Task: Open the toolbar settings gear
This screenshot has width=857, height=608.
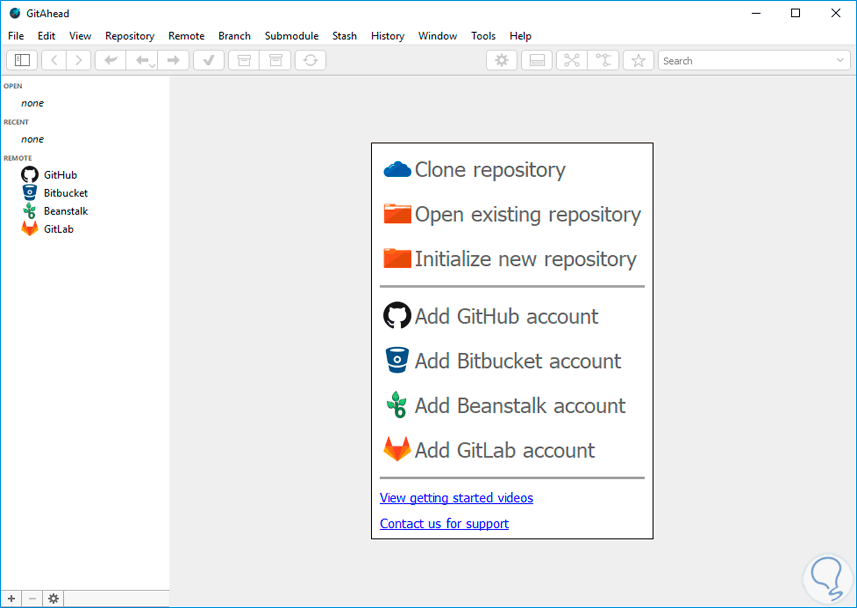Action: tap(501, 60)
